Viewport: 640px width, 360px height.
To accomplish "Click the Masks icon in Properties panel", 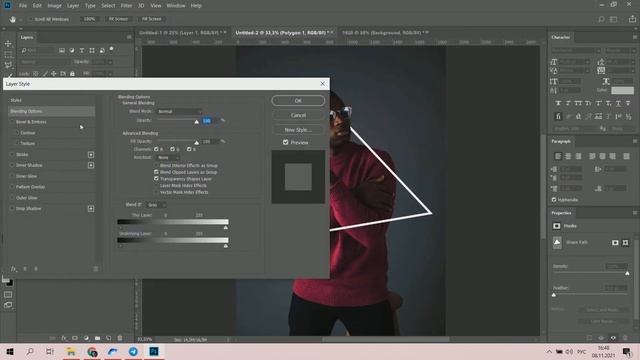I will click(x=557, y=226).
